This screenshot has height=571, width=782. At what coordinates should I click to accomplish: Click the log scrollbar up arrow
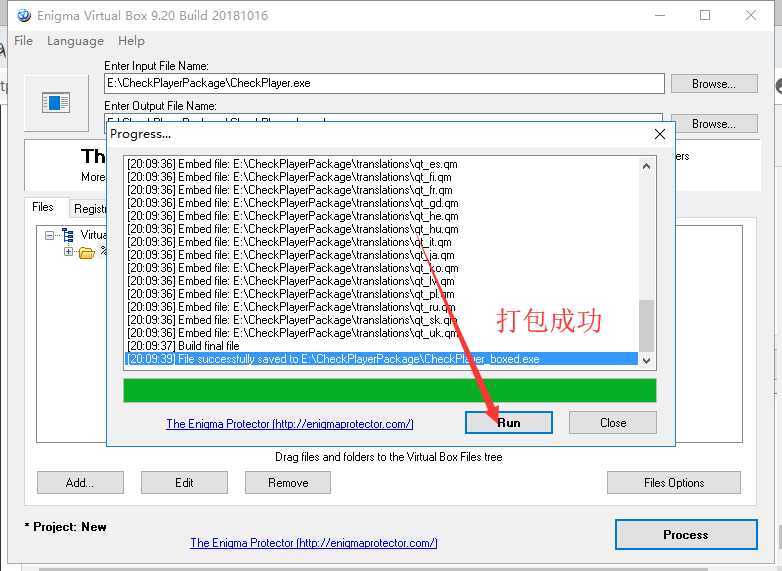click(x=646, y=167)
